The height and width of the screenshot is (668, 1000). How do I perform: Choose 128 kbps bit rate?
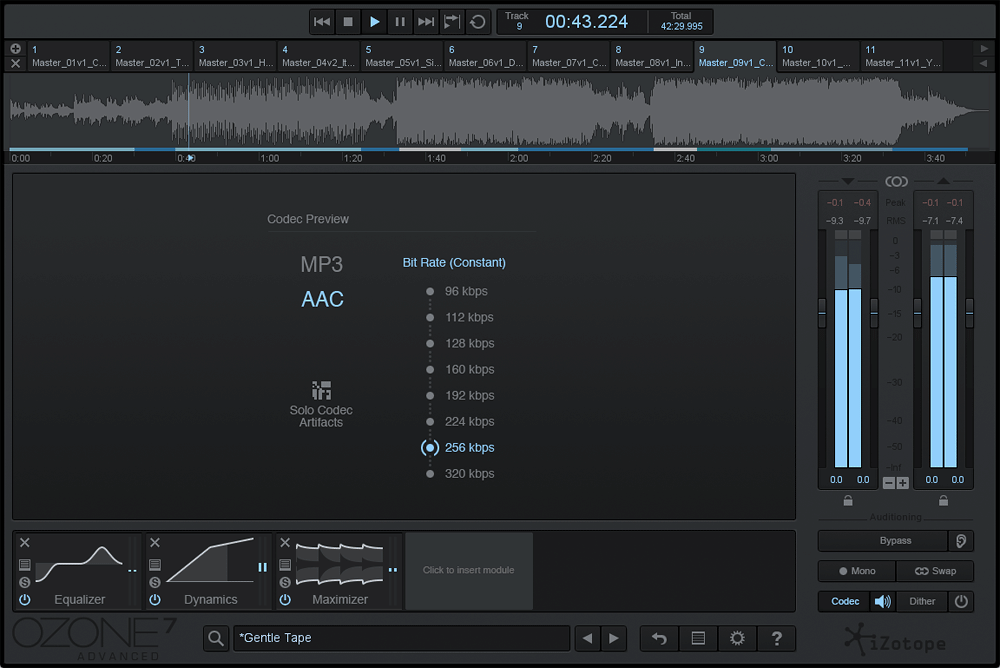tap(460, 343)
